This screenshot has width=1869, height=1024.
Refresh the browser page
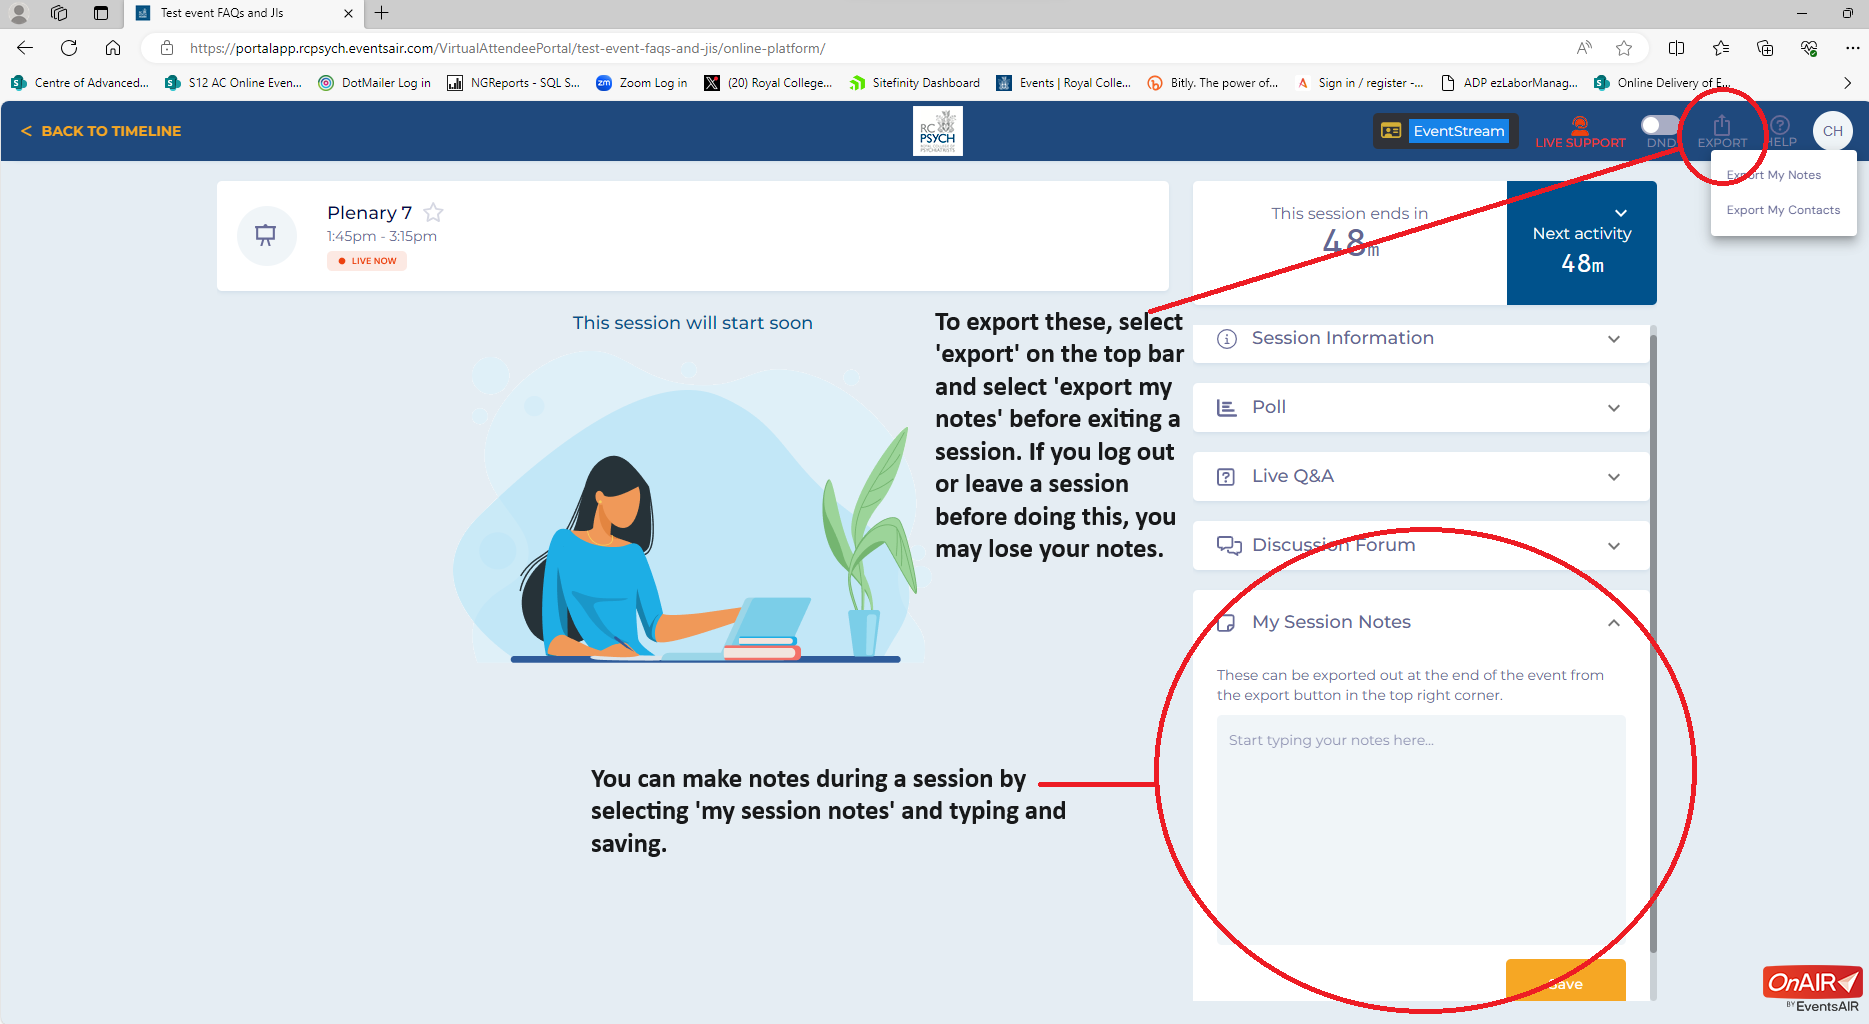click(x=69, y=48)
